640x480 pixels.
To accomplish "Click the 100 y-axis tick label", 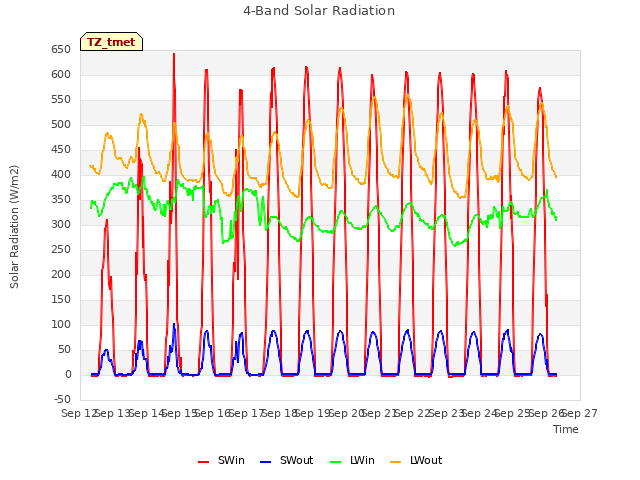I will [61, 324].
